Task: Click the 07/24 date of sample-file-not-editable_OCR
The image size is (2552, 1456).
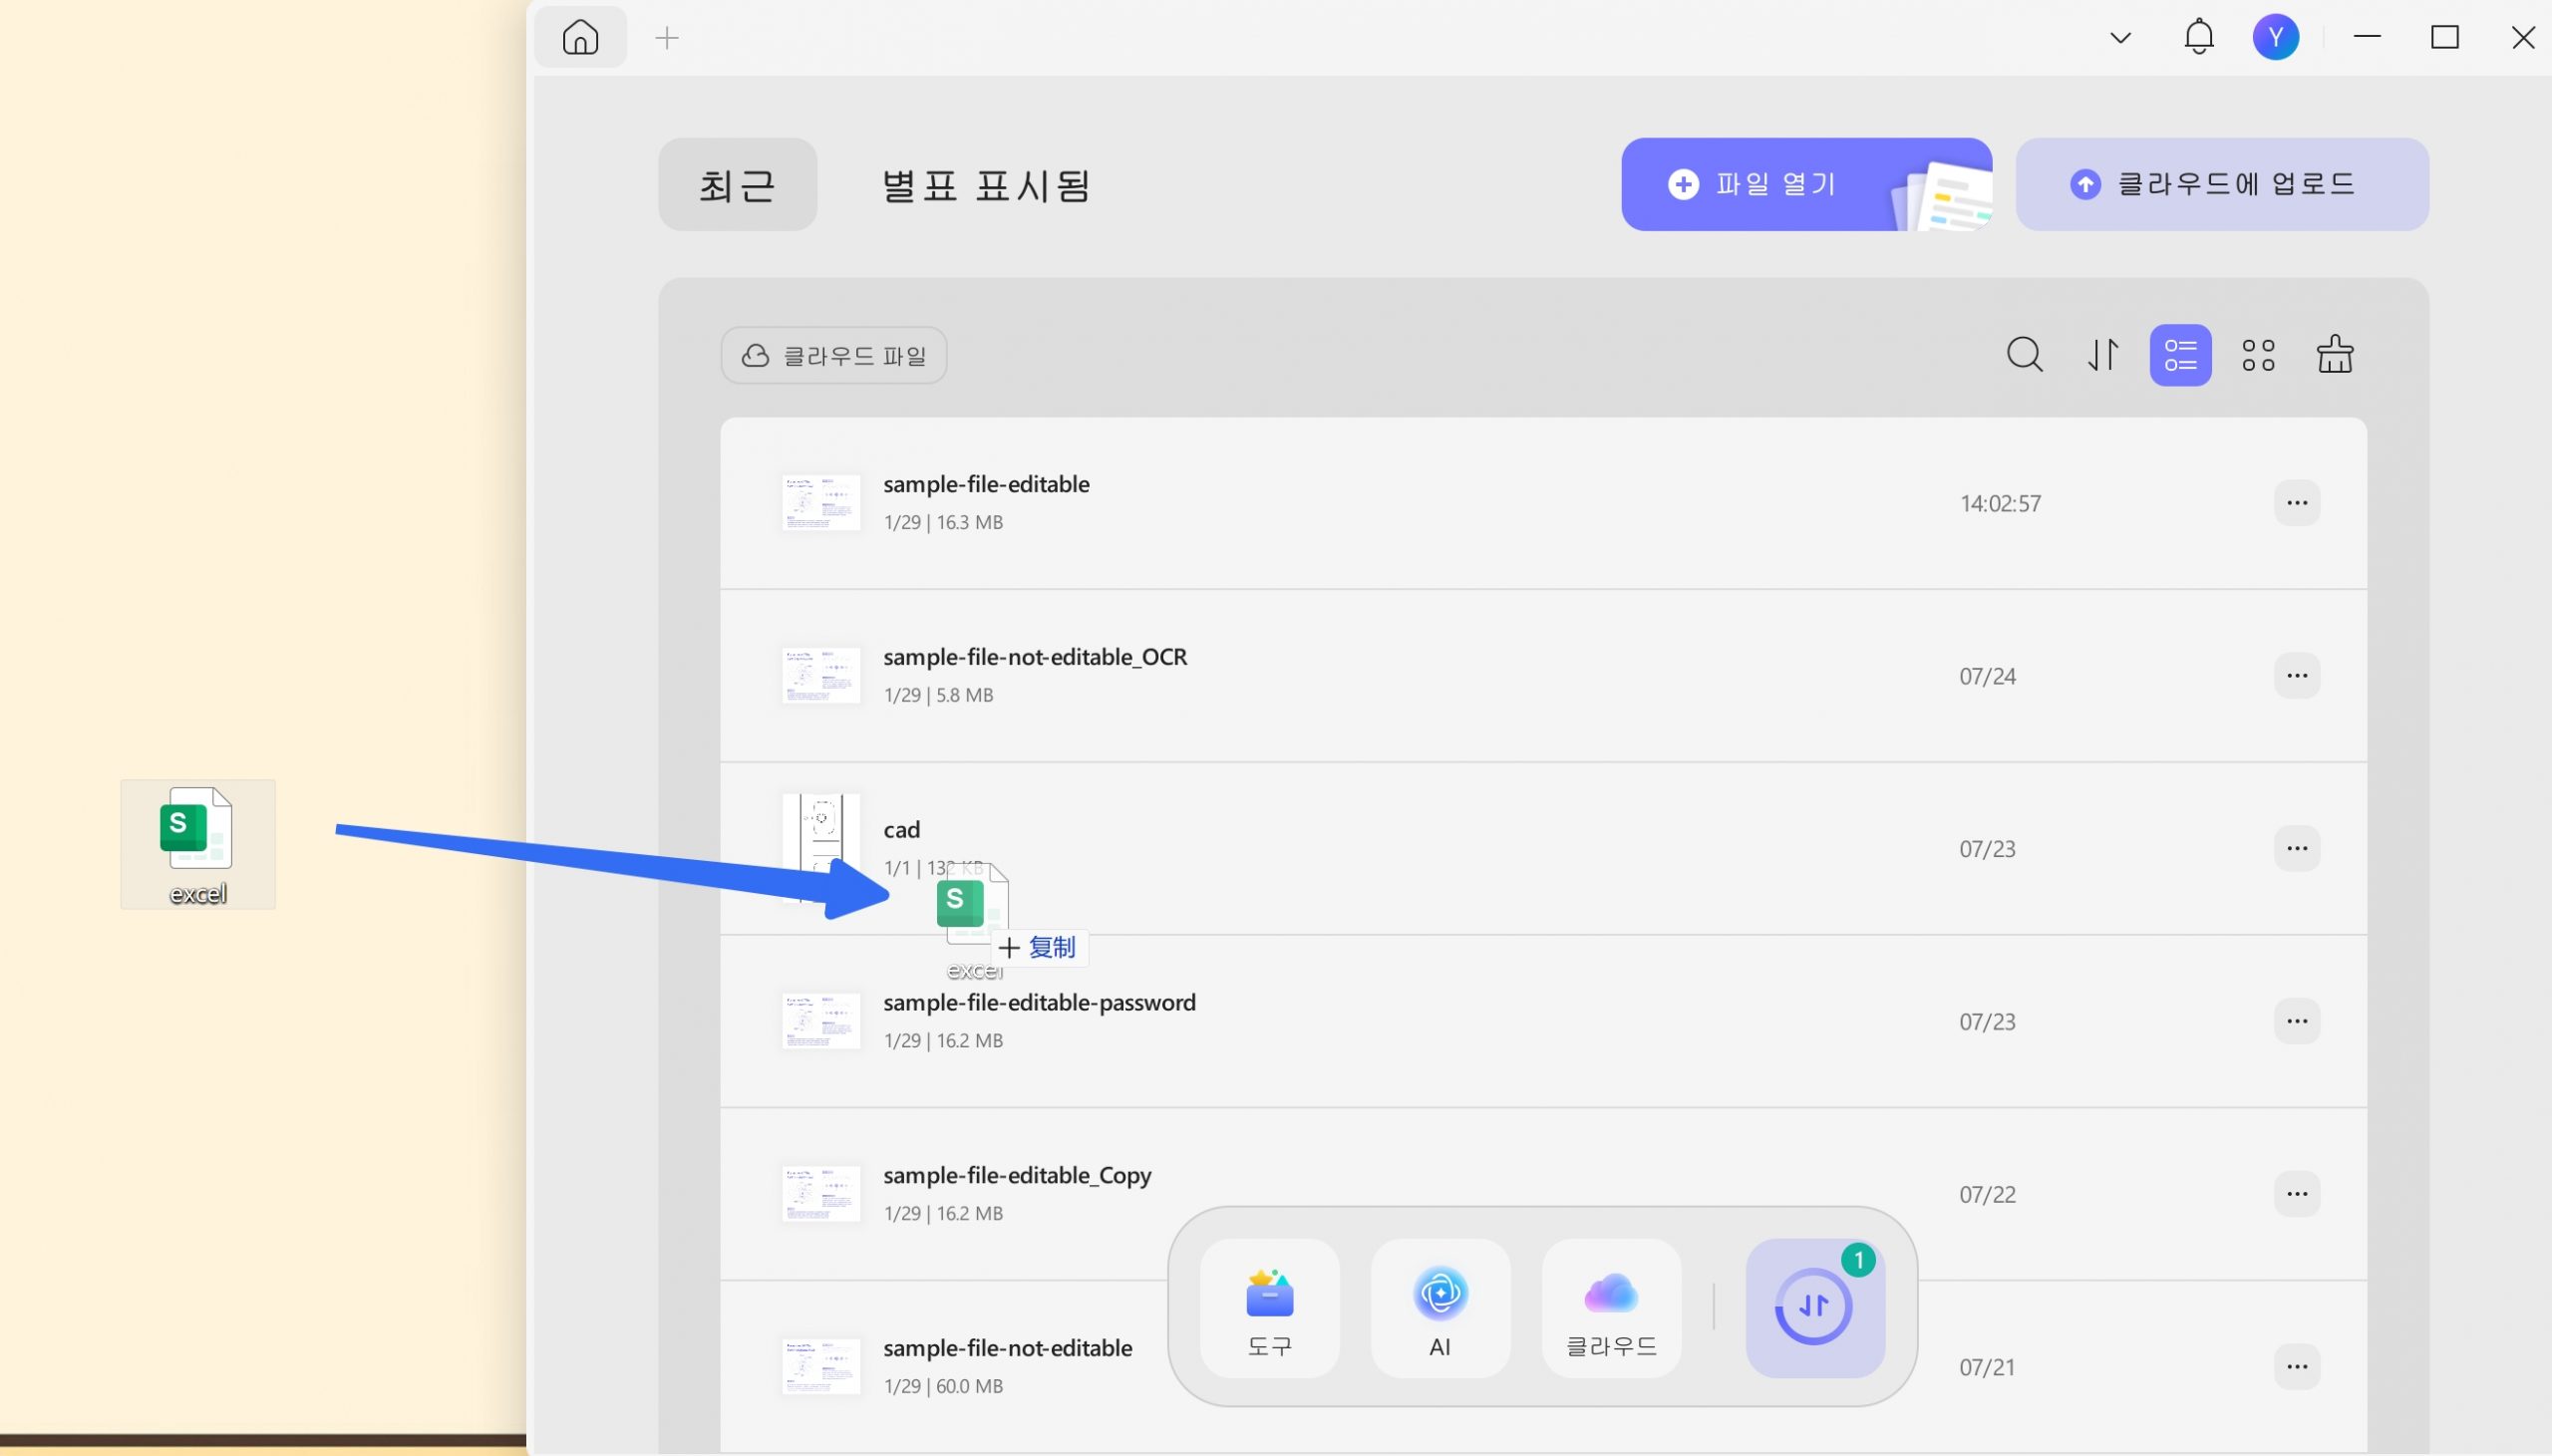Action: click(x=1987, y=677)
